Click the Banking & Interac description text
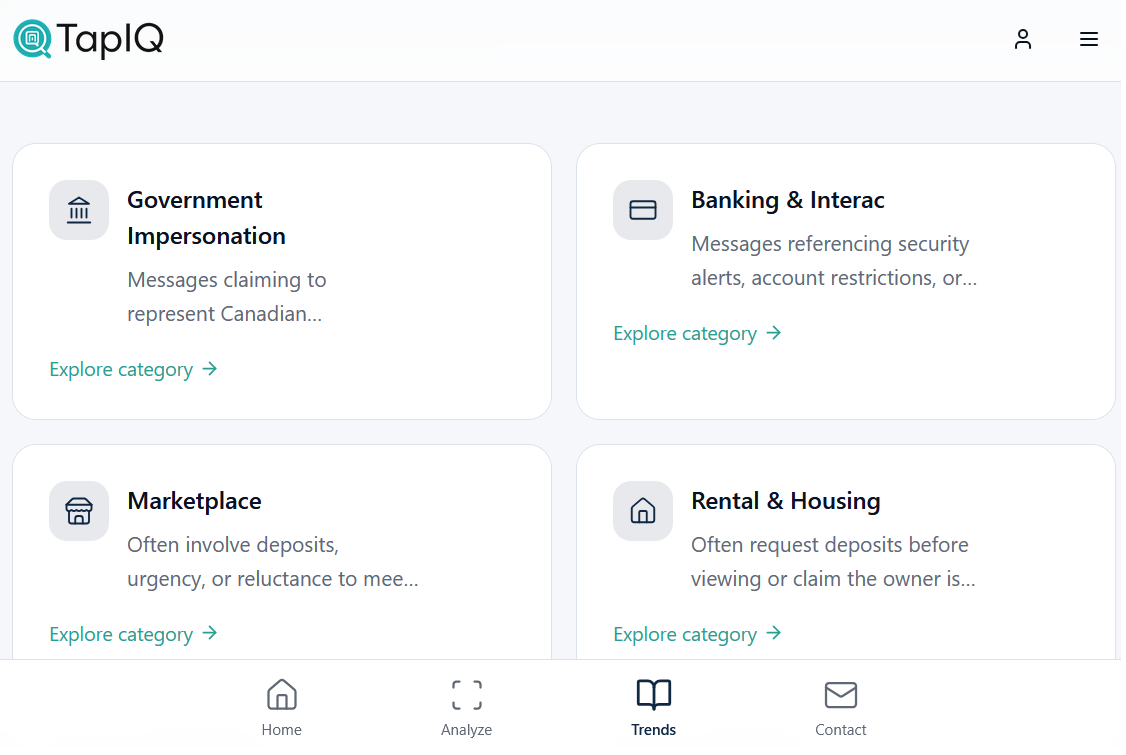1126x755 pixels. [830, 260]
